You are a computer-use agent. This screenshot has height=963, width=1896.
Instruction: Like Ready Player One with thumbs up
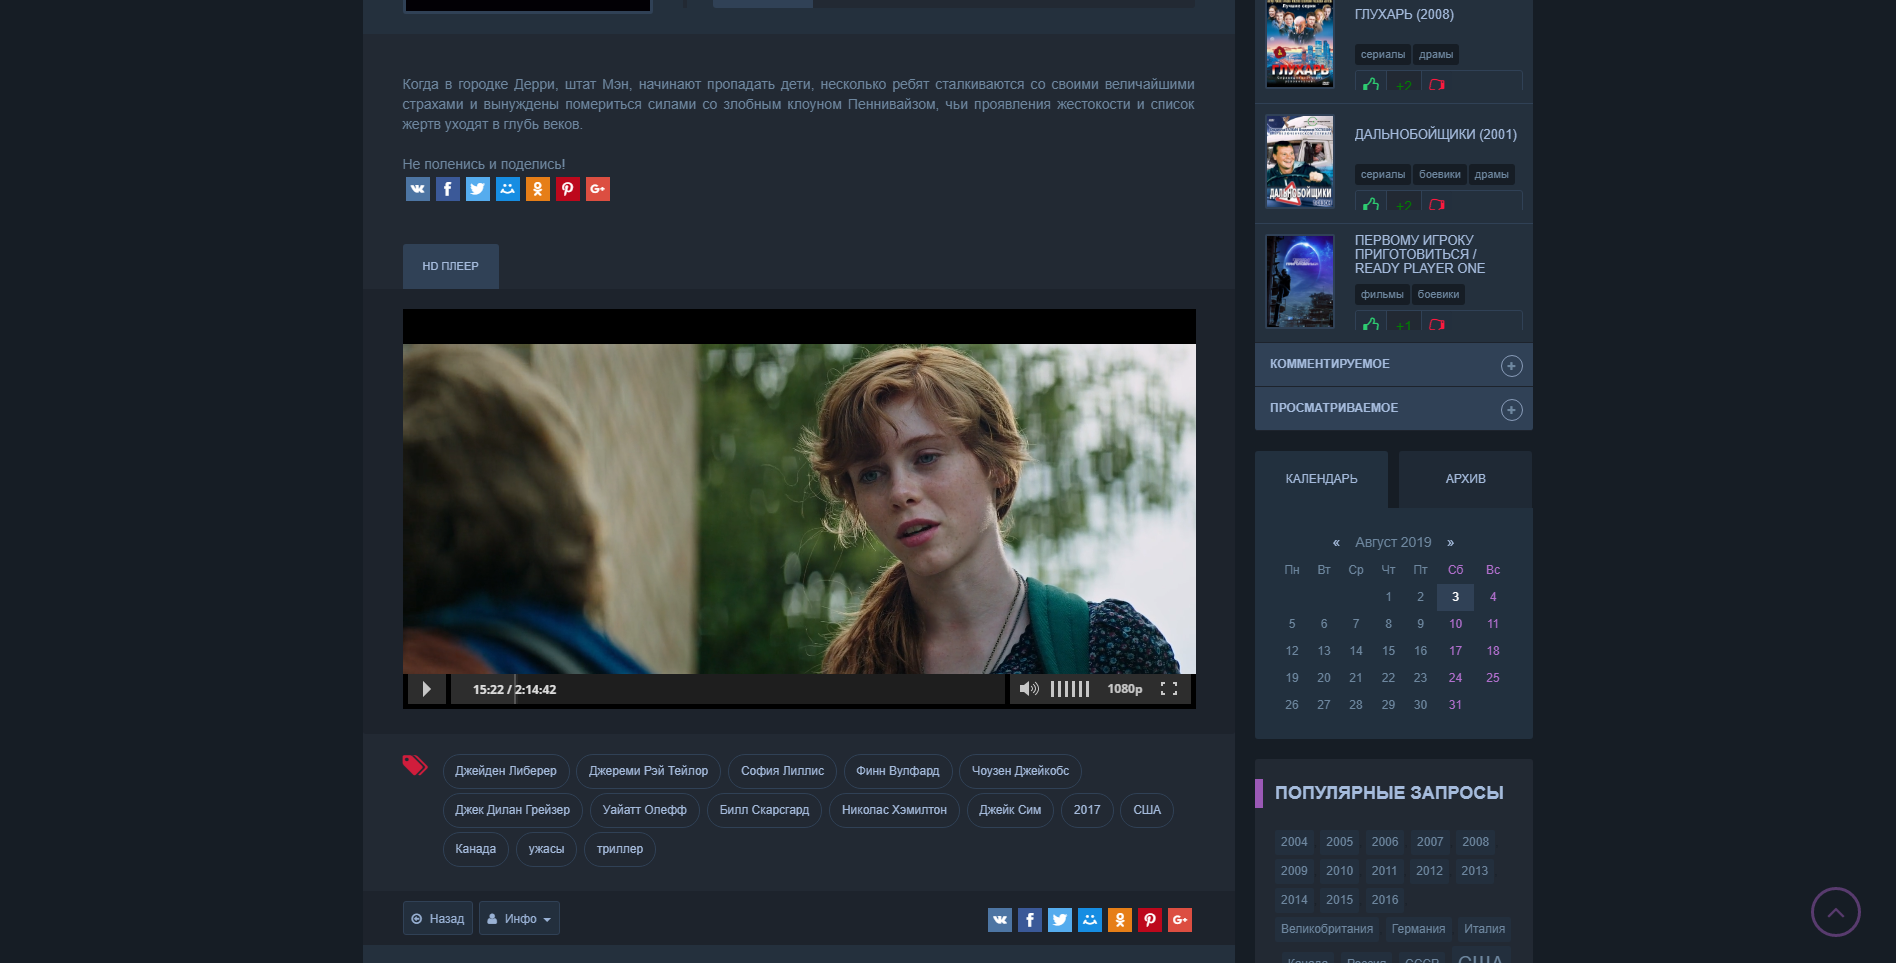click(x=1371, y=324)
